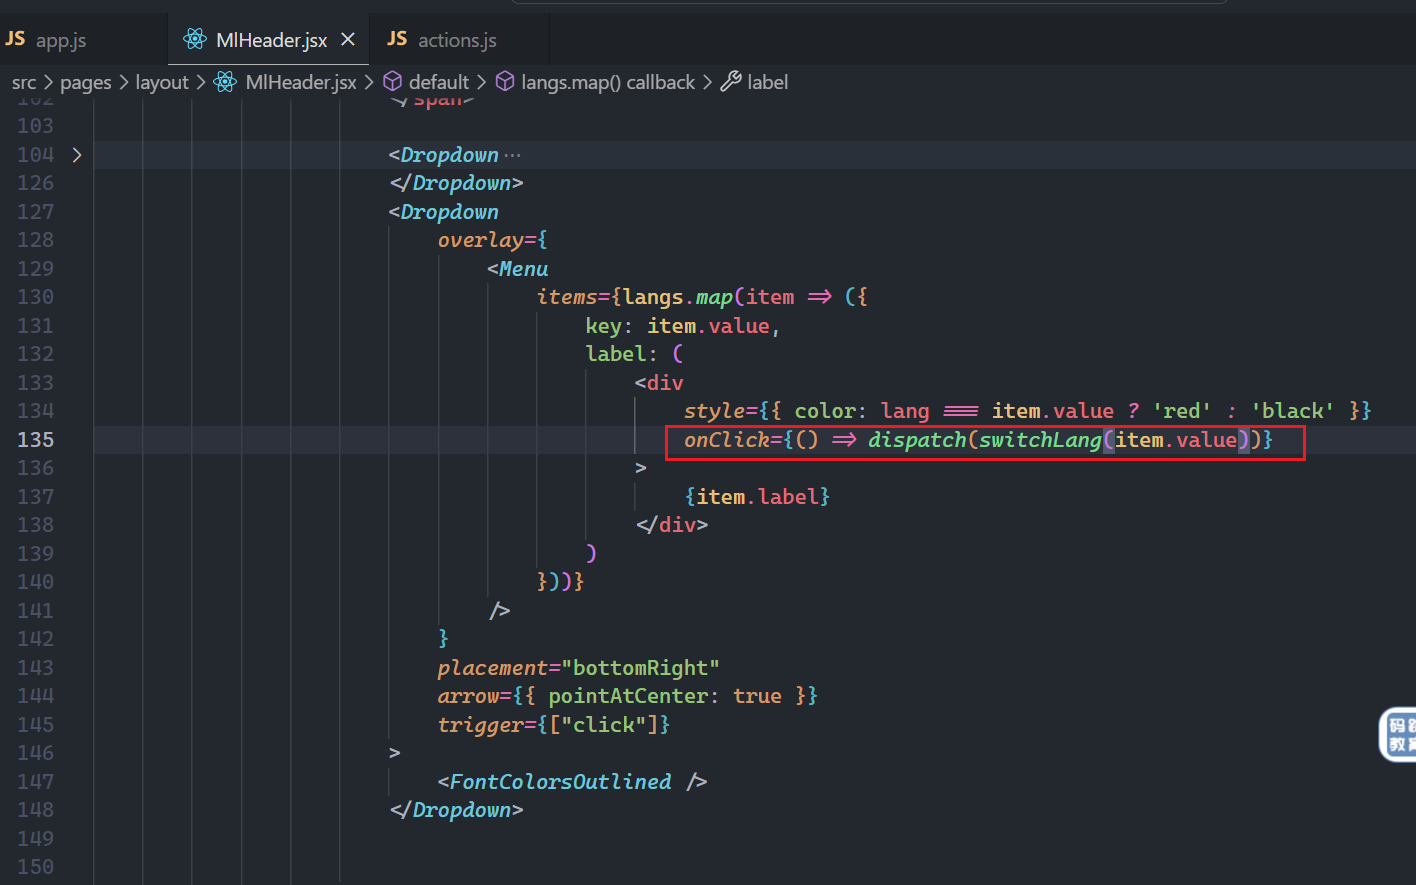Click 'switchLang' on line 135
Viewport: 1416px width, 885px height.
click(1040, 440)
